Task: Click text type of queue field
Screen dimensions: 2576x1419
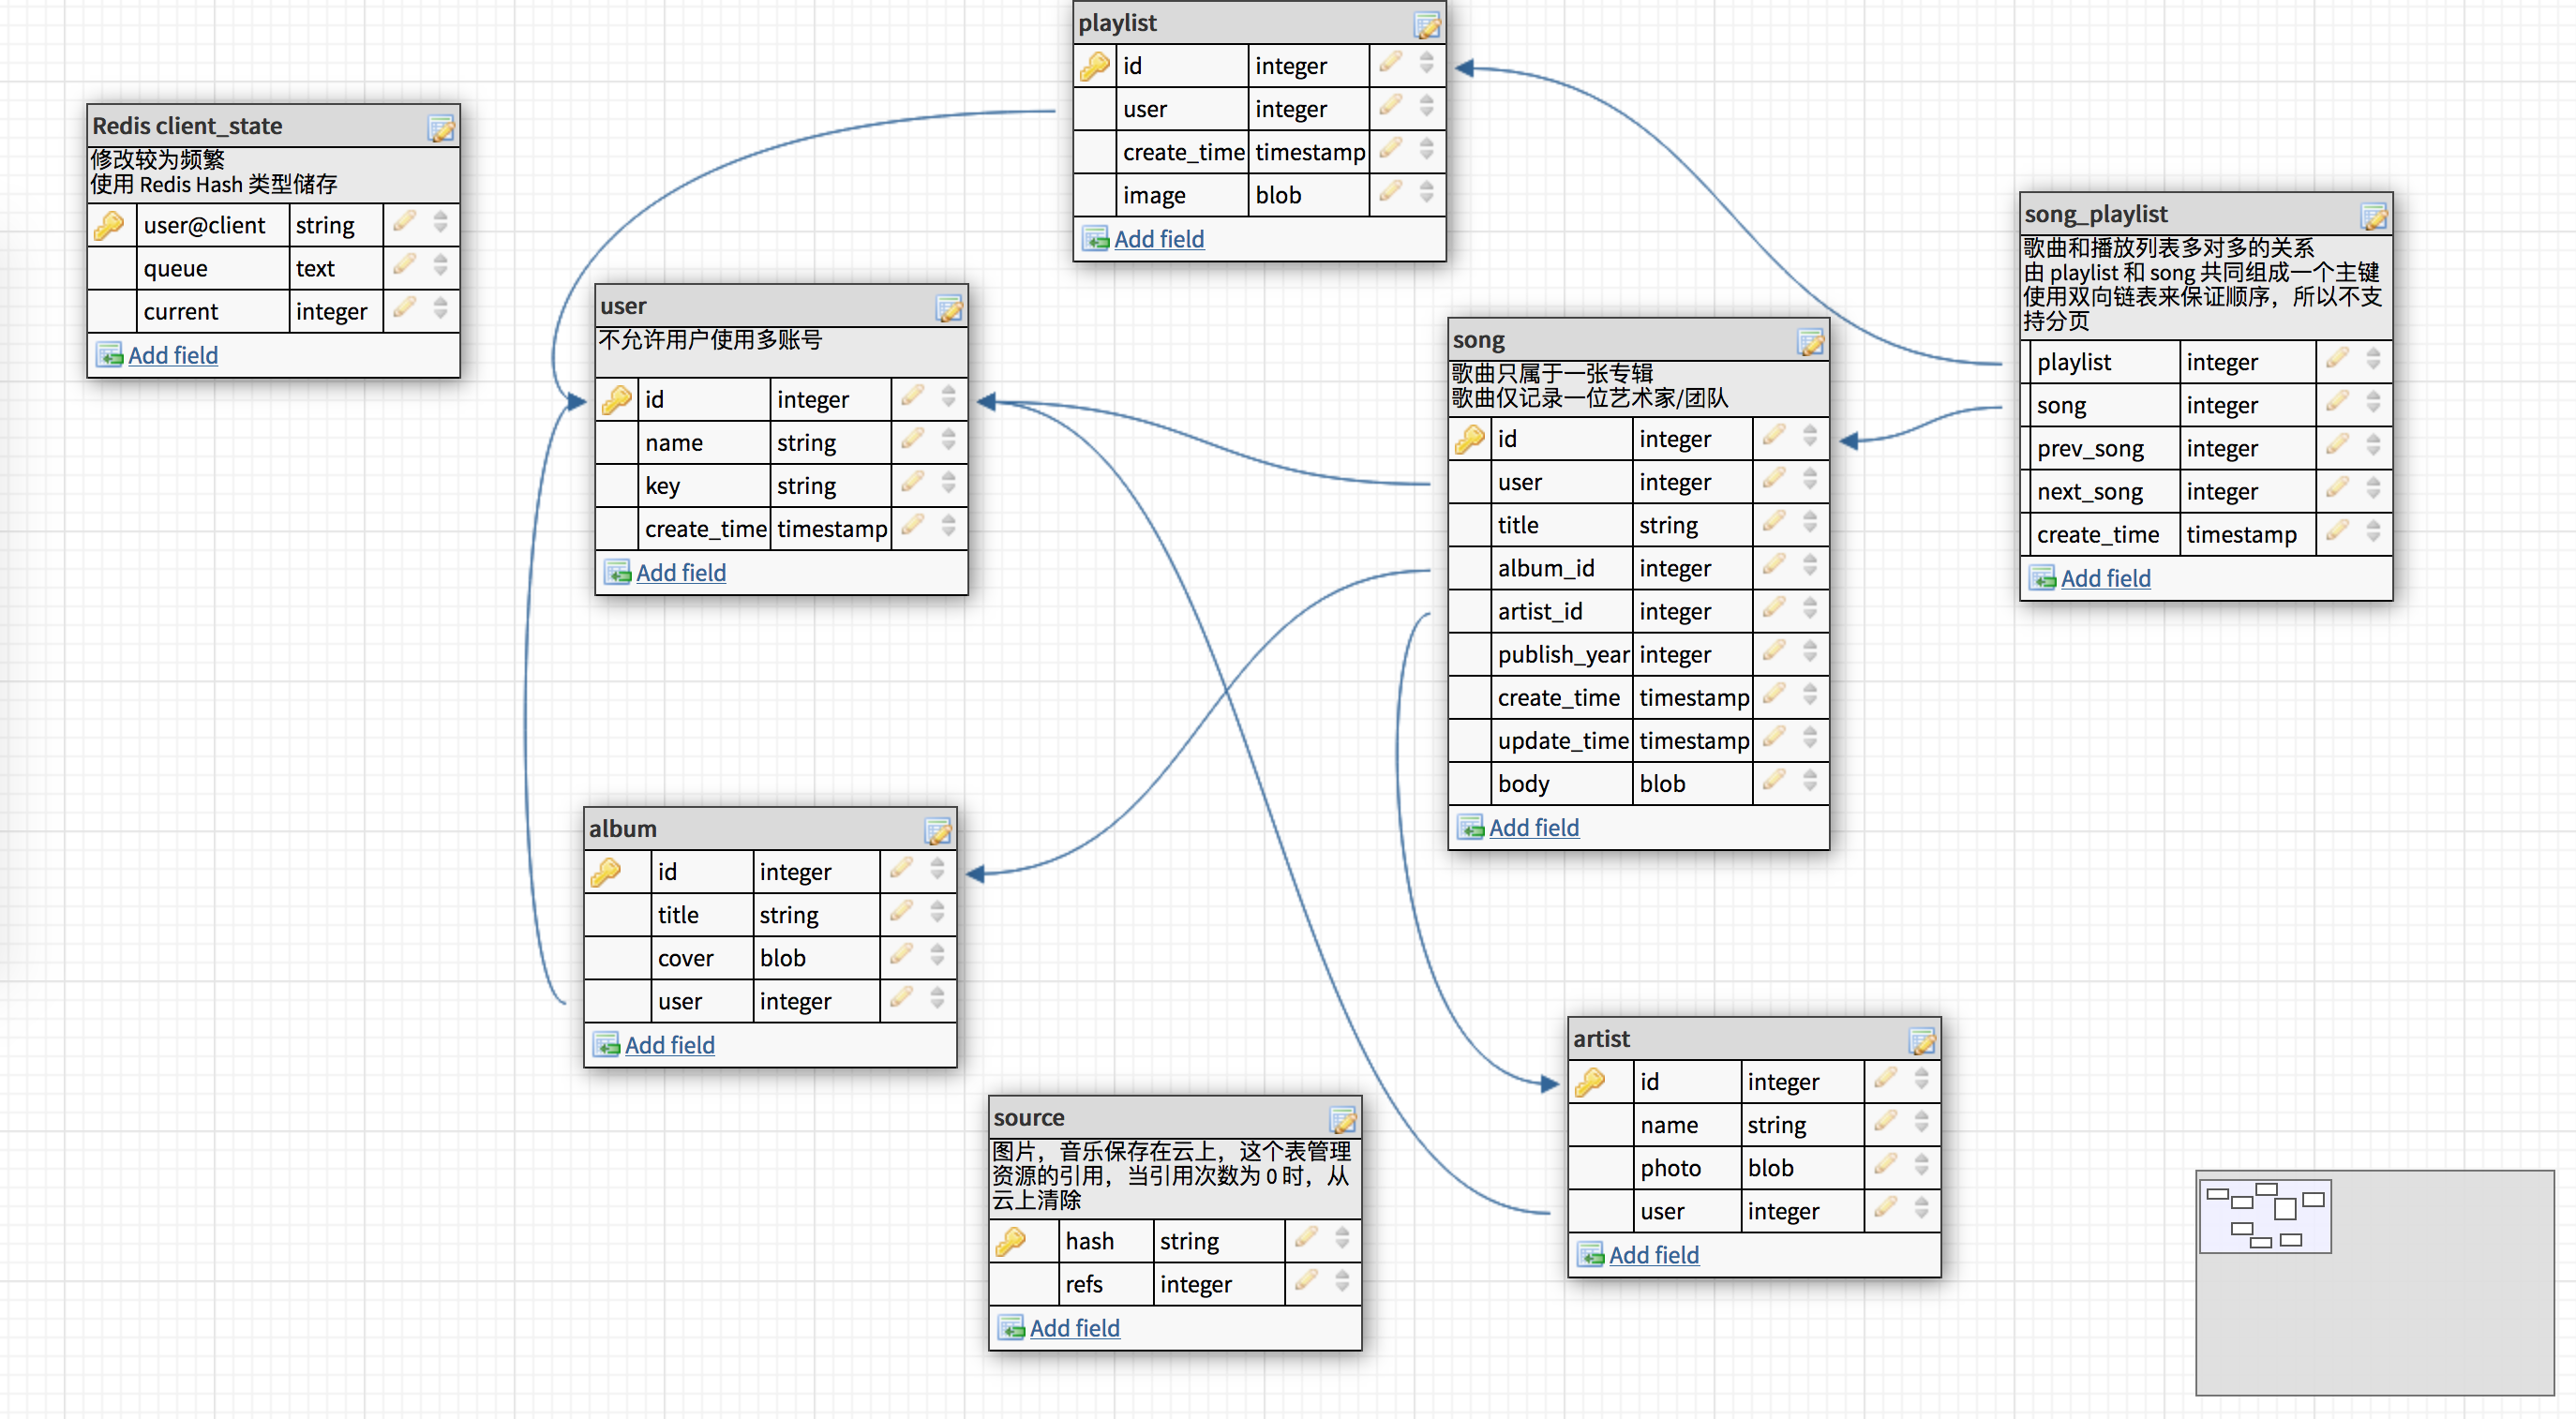Action: [x=315, y=270]
